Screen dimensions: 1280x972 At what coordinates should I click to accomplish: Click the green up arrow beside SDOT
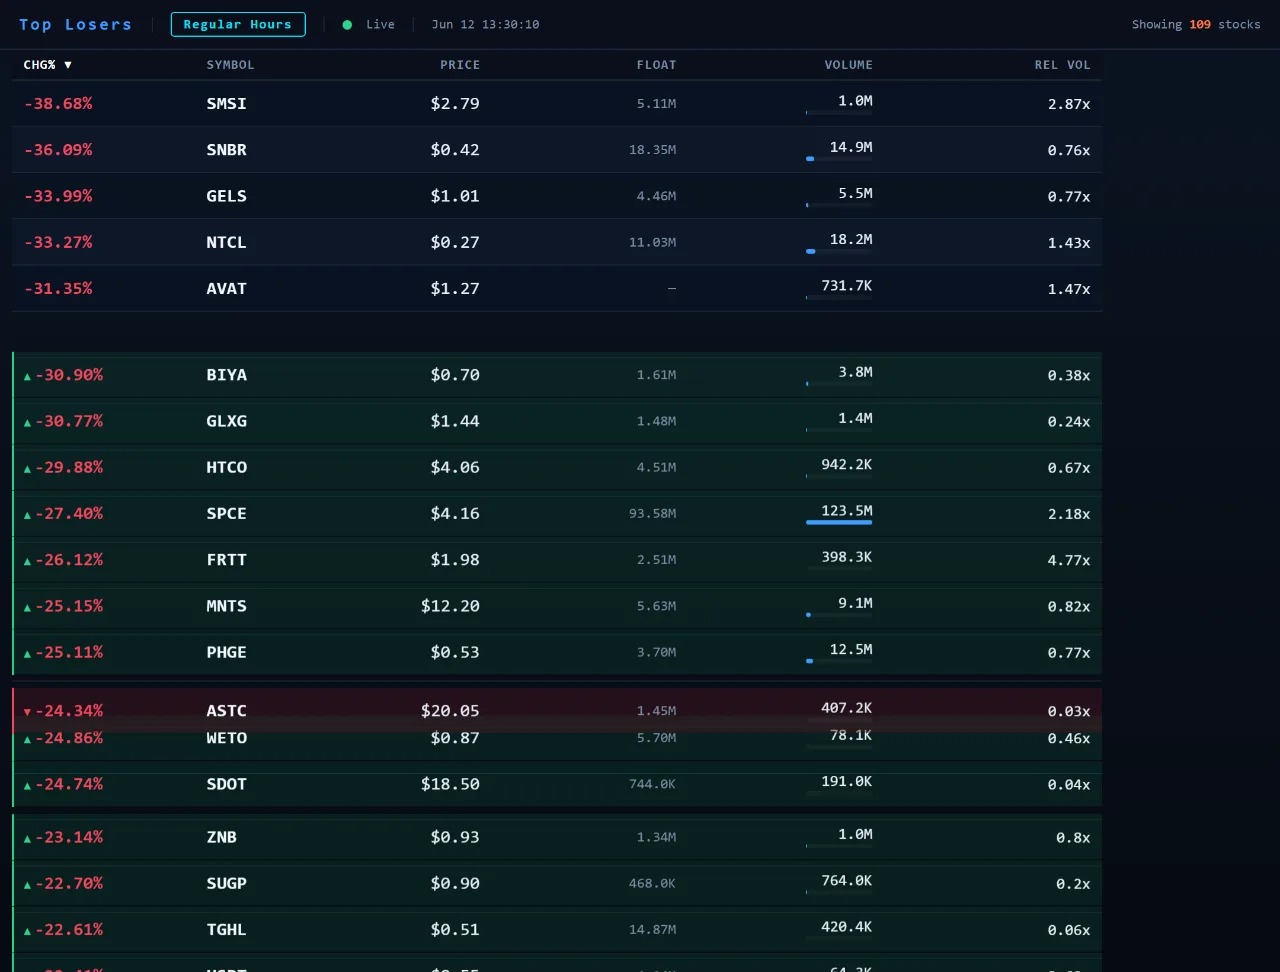[28, 785]
